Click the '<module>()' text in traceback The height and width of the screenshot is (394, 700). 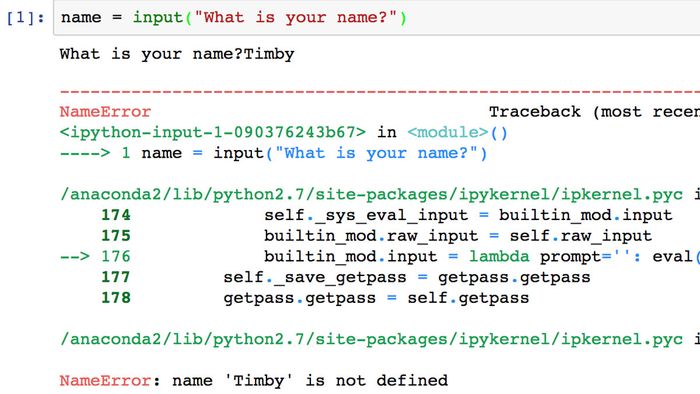458,132
